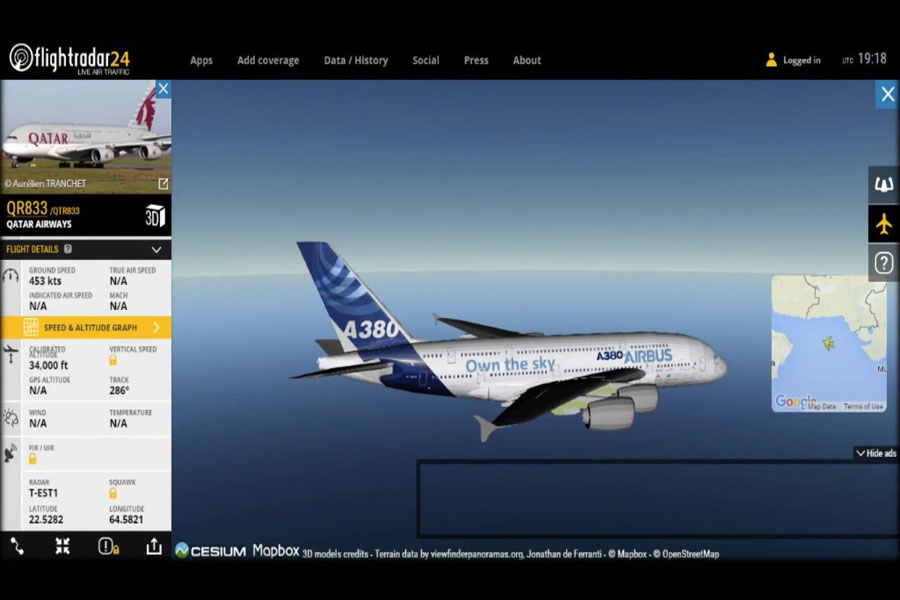Click the aircraft marker on mini map

(828, 343)
